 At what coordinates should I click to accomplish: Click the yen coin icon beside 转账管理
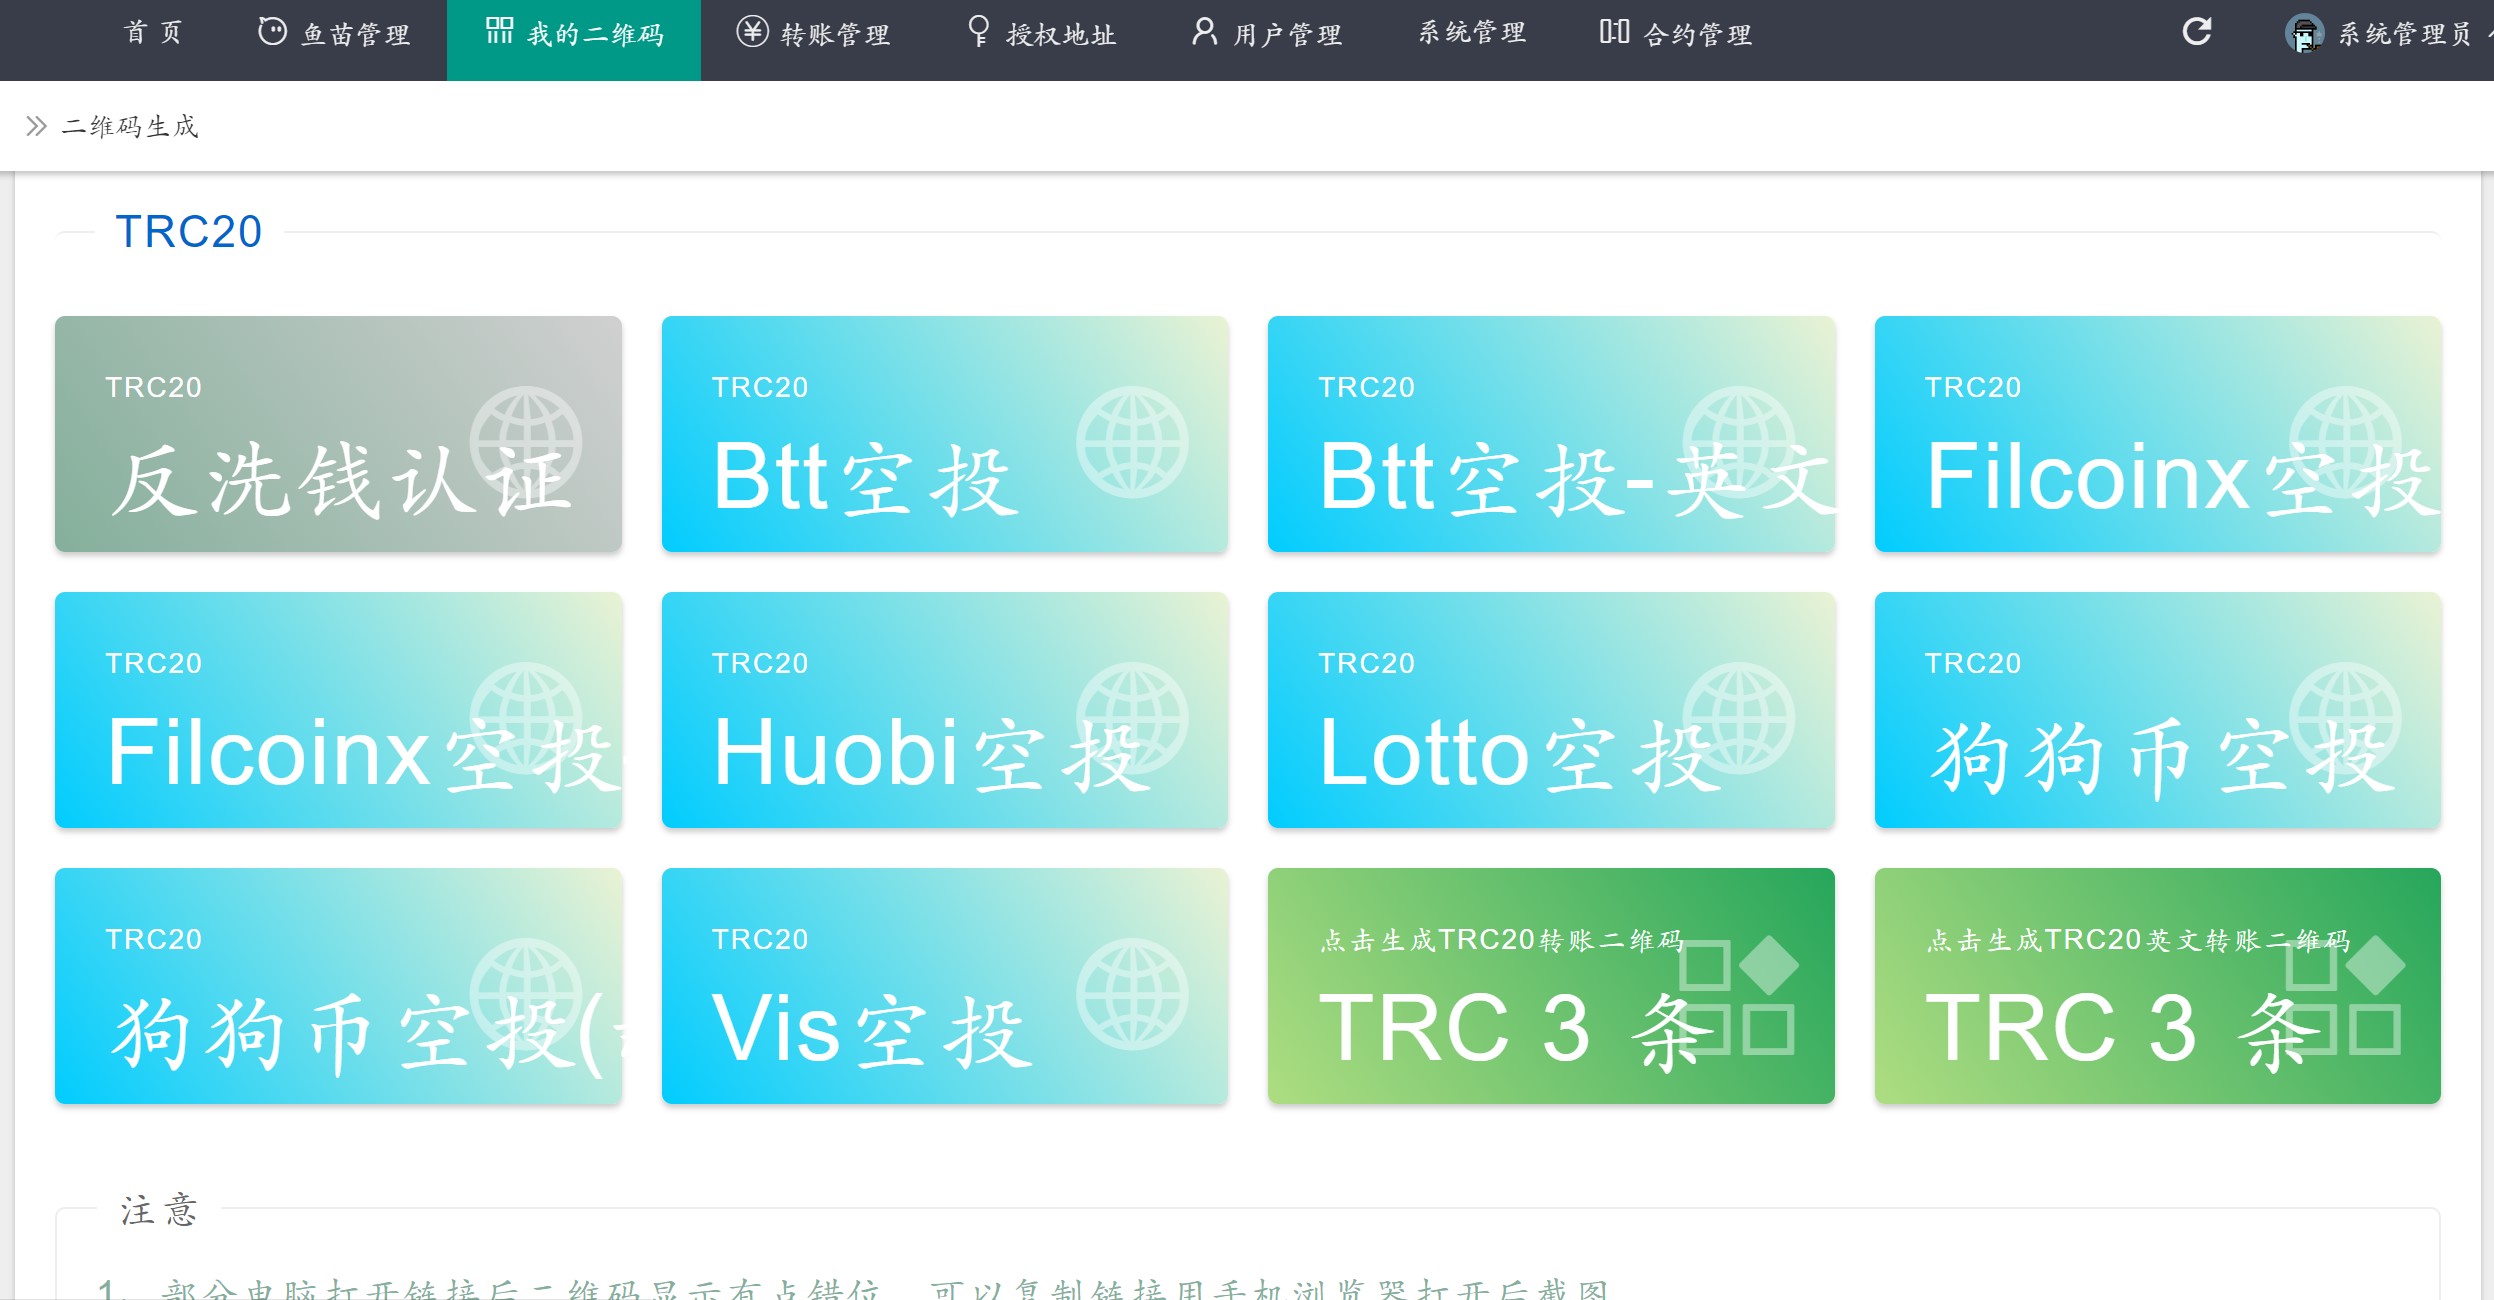coord(752,32)
